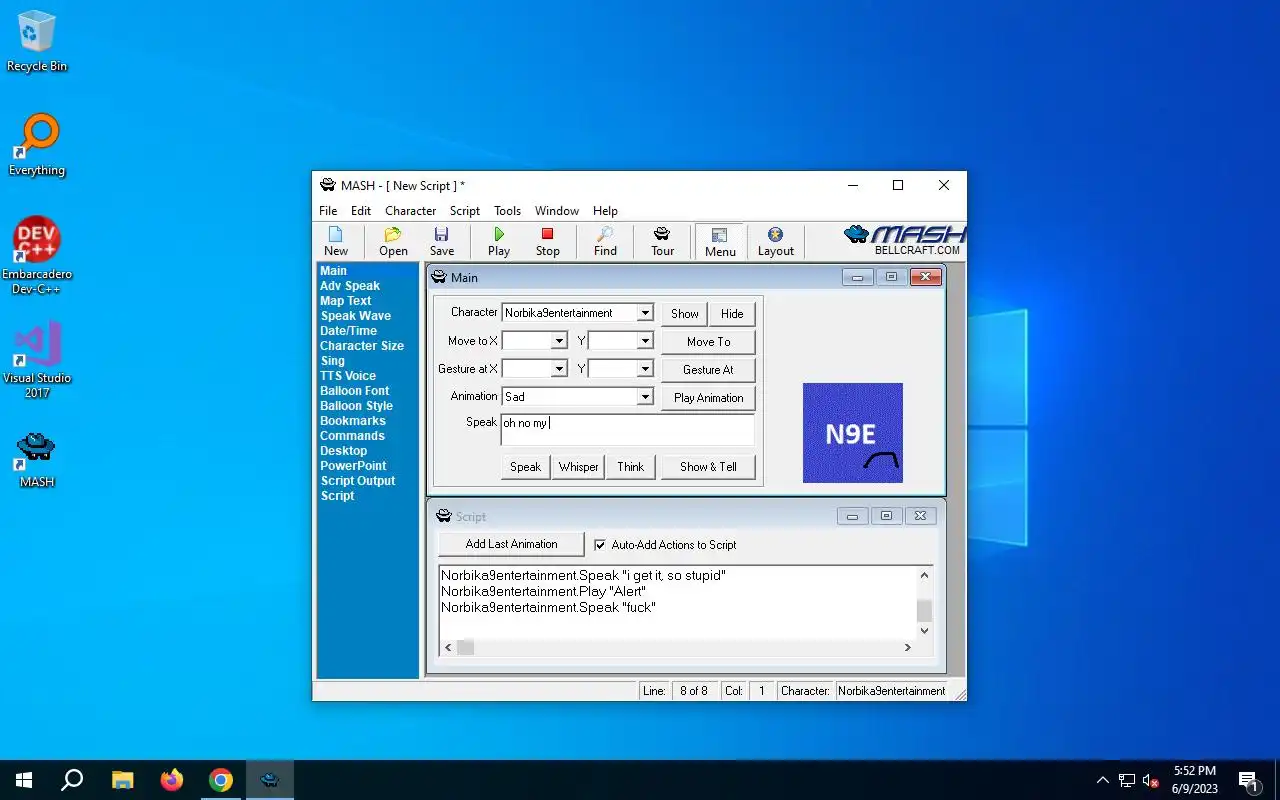This screenshot has height=800, width=1280.
Task: Stop playback with the red Stop icon
Action: (x=547, y=241)
